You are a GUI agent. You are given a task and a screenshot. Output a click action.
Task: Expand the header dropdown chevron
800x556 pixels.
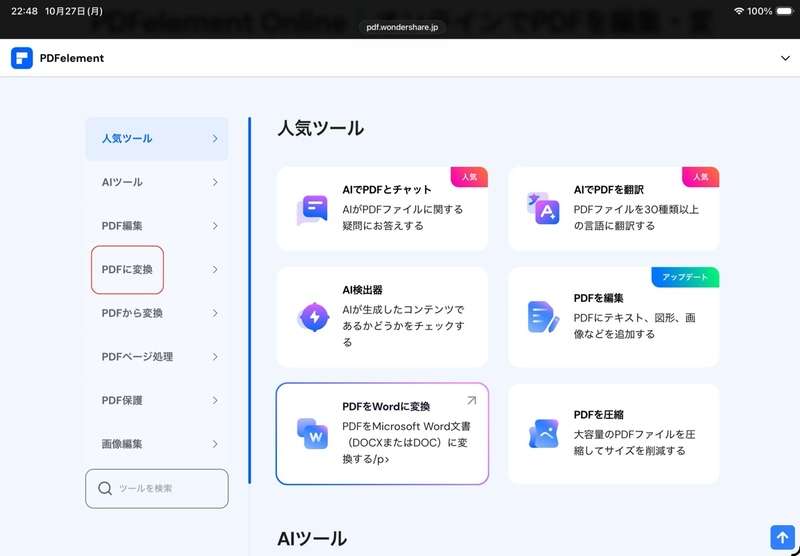tap(785, 58)
